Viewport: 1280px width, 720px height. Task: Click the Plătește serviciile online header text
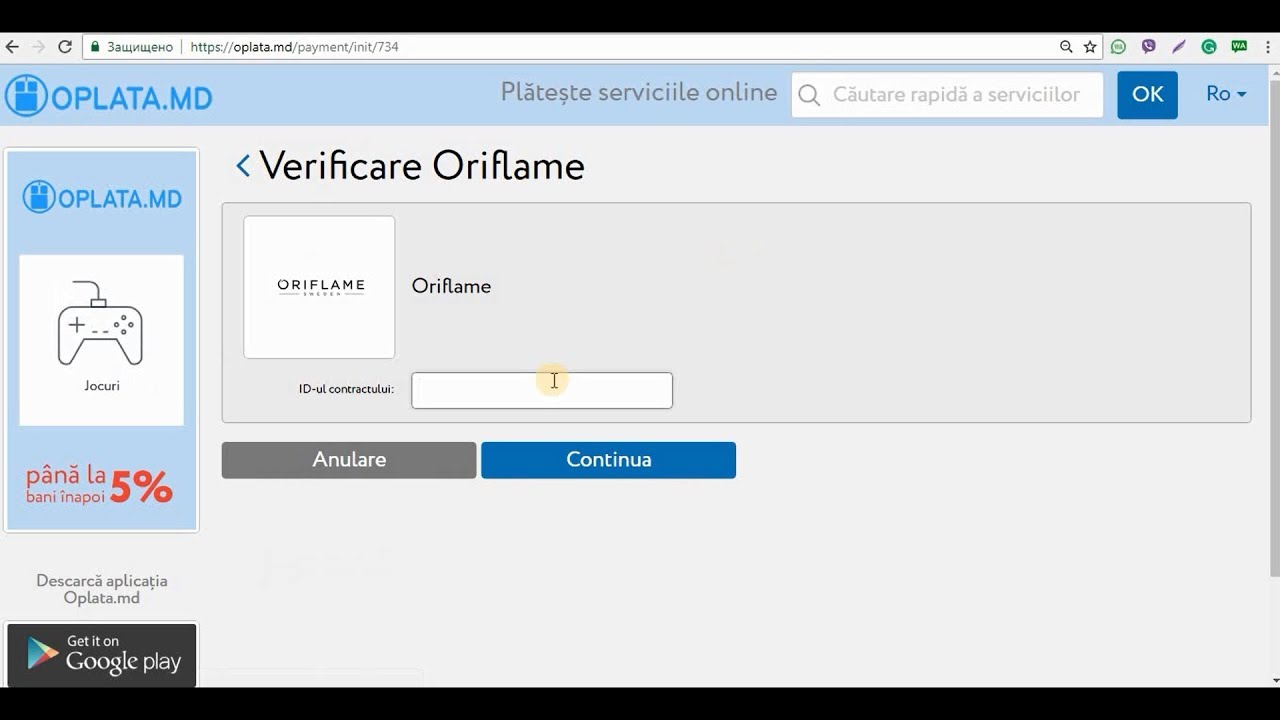pyautogui.click(x=639, y=92)
